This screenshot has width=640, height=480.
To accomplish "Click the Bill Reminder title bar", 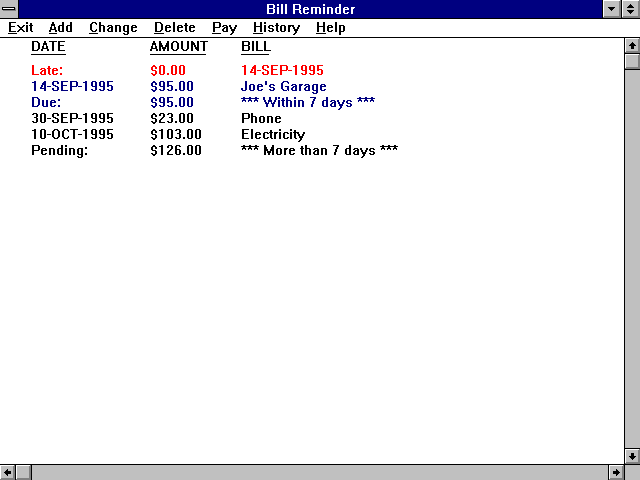I will pos(310,9).
